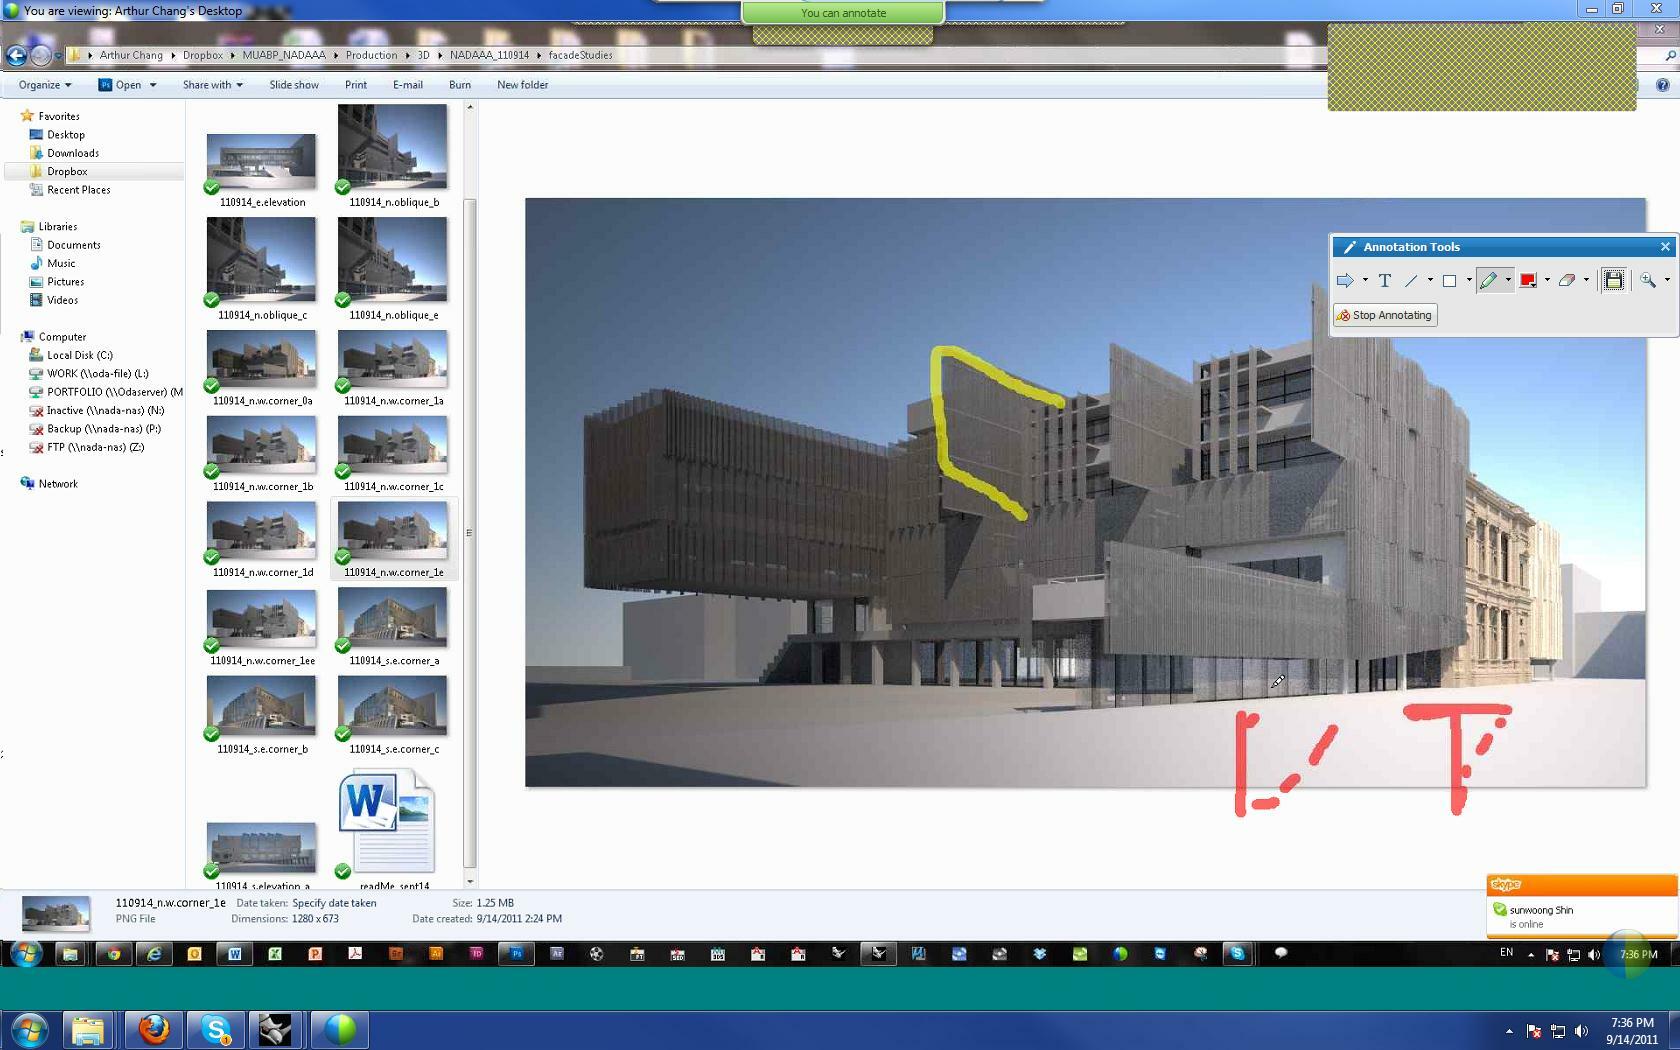Click Burn in the Explorer toolbar
The image size is (1680, 1050).
[x=460, y=85]
